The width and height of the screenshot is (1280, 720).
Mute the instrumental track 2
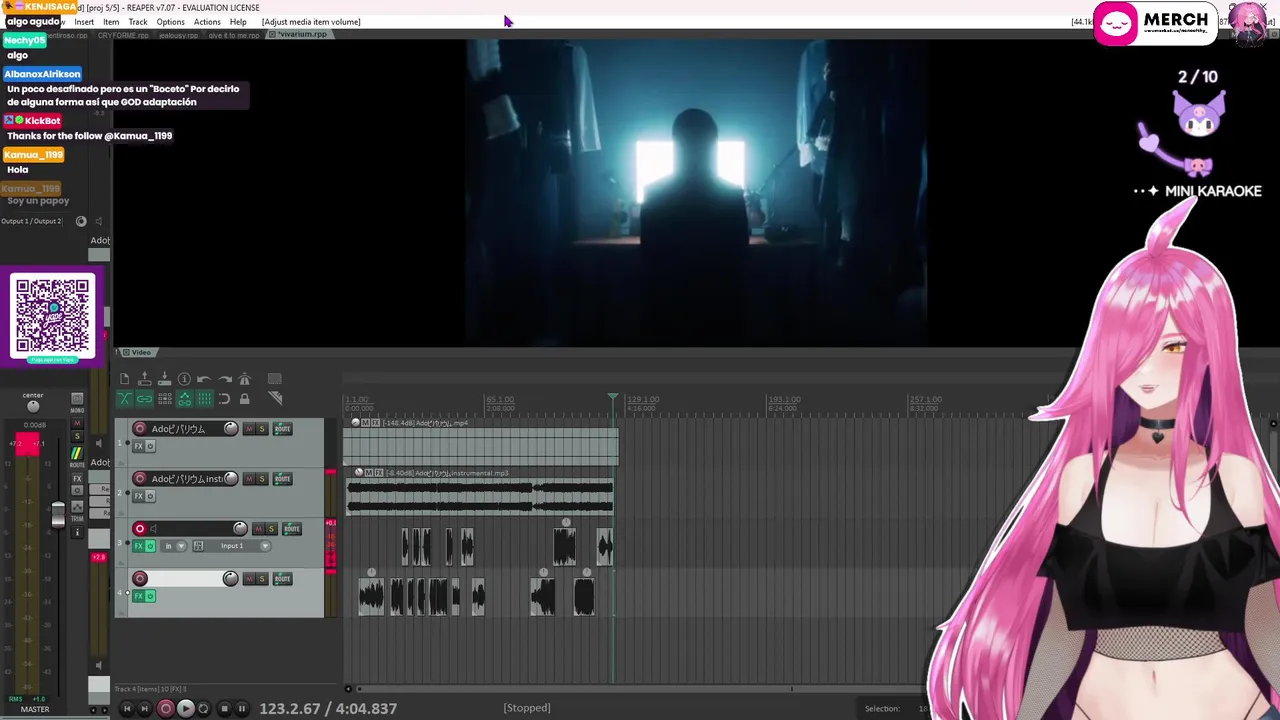pos(250,479)
